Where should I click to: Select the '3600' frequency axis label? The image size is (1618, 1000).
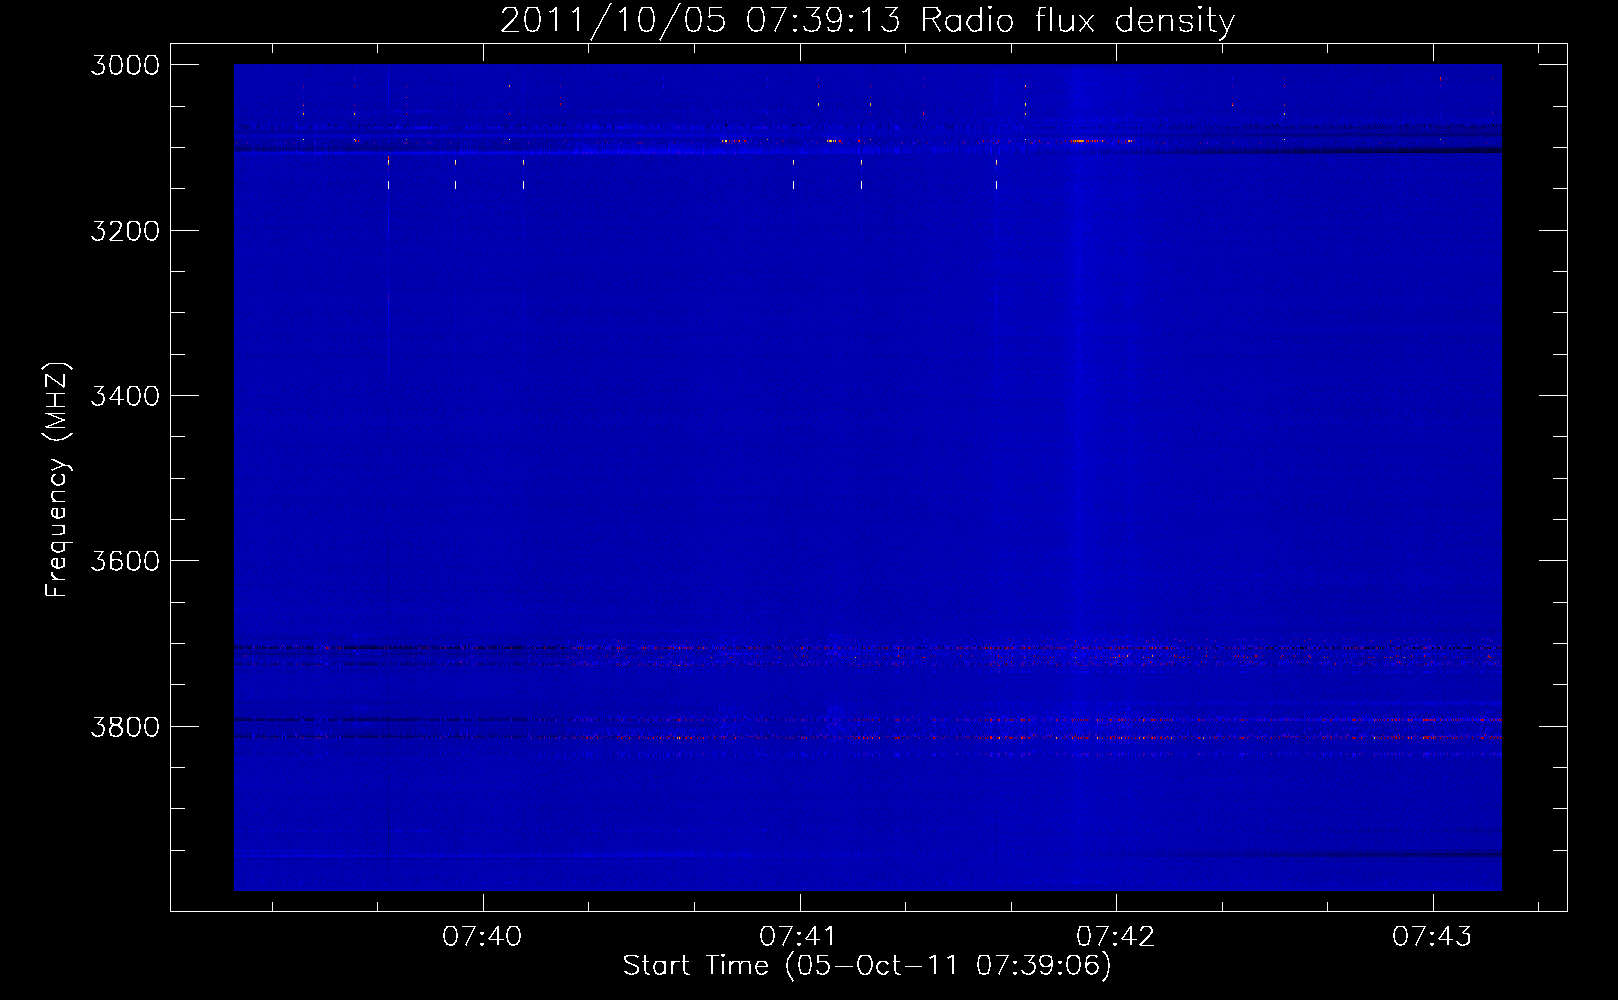tap(125, 561)
